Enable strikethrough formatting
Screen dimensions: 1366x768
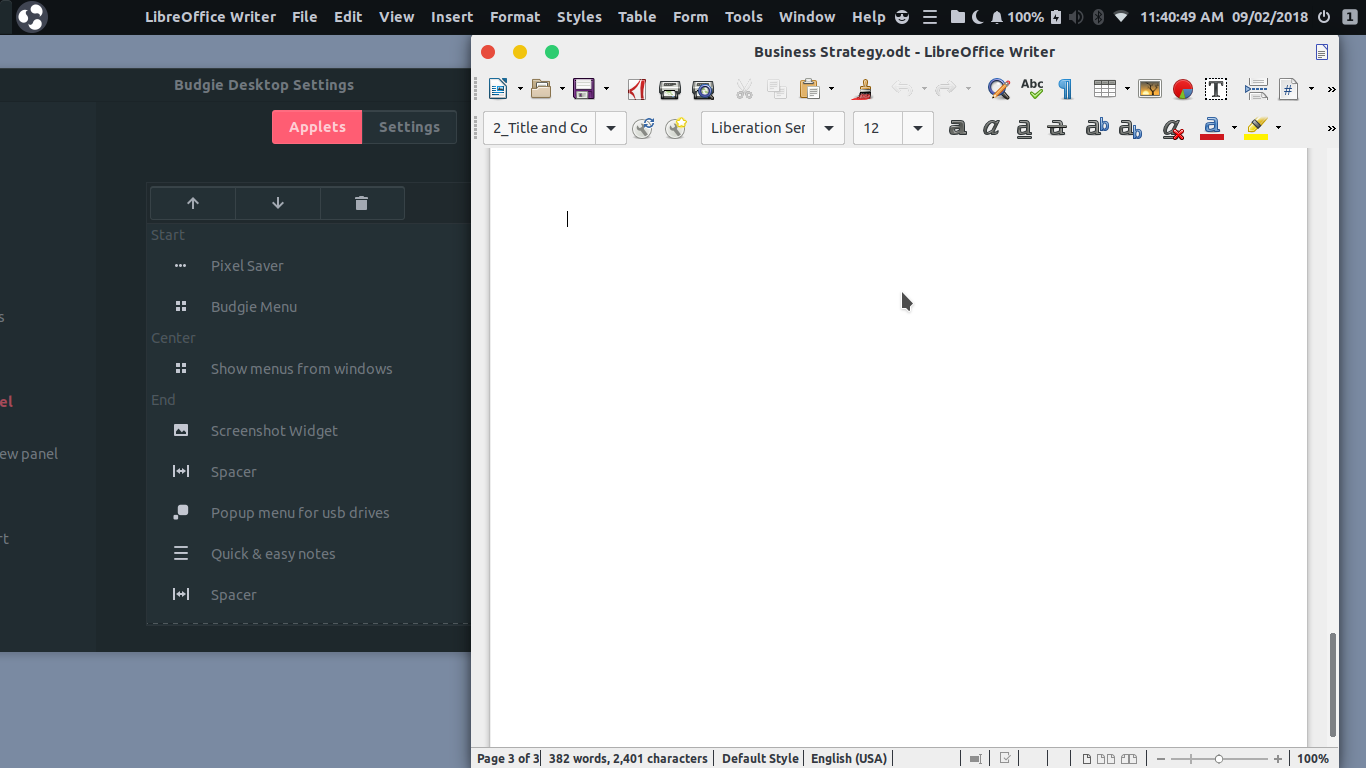1057,128
